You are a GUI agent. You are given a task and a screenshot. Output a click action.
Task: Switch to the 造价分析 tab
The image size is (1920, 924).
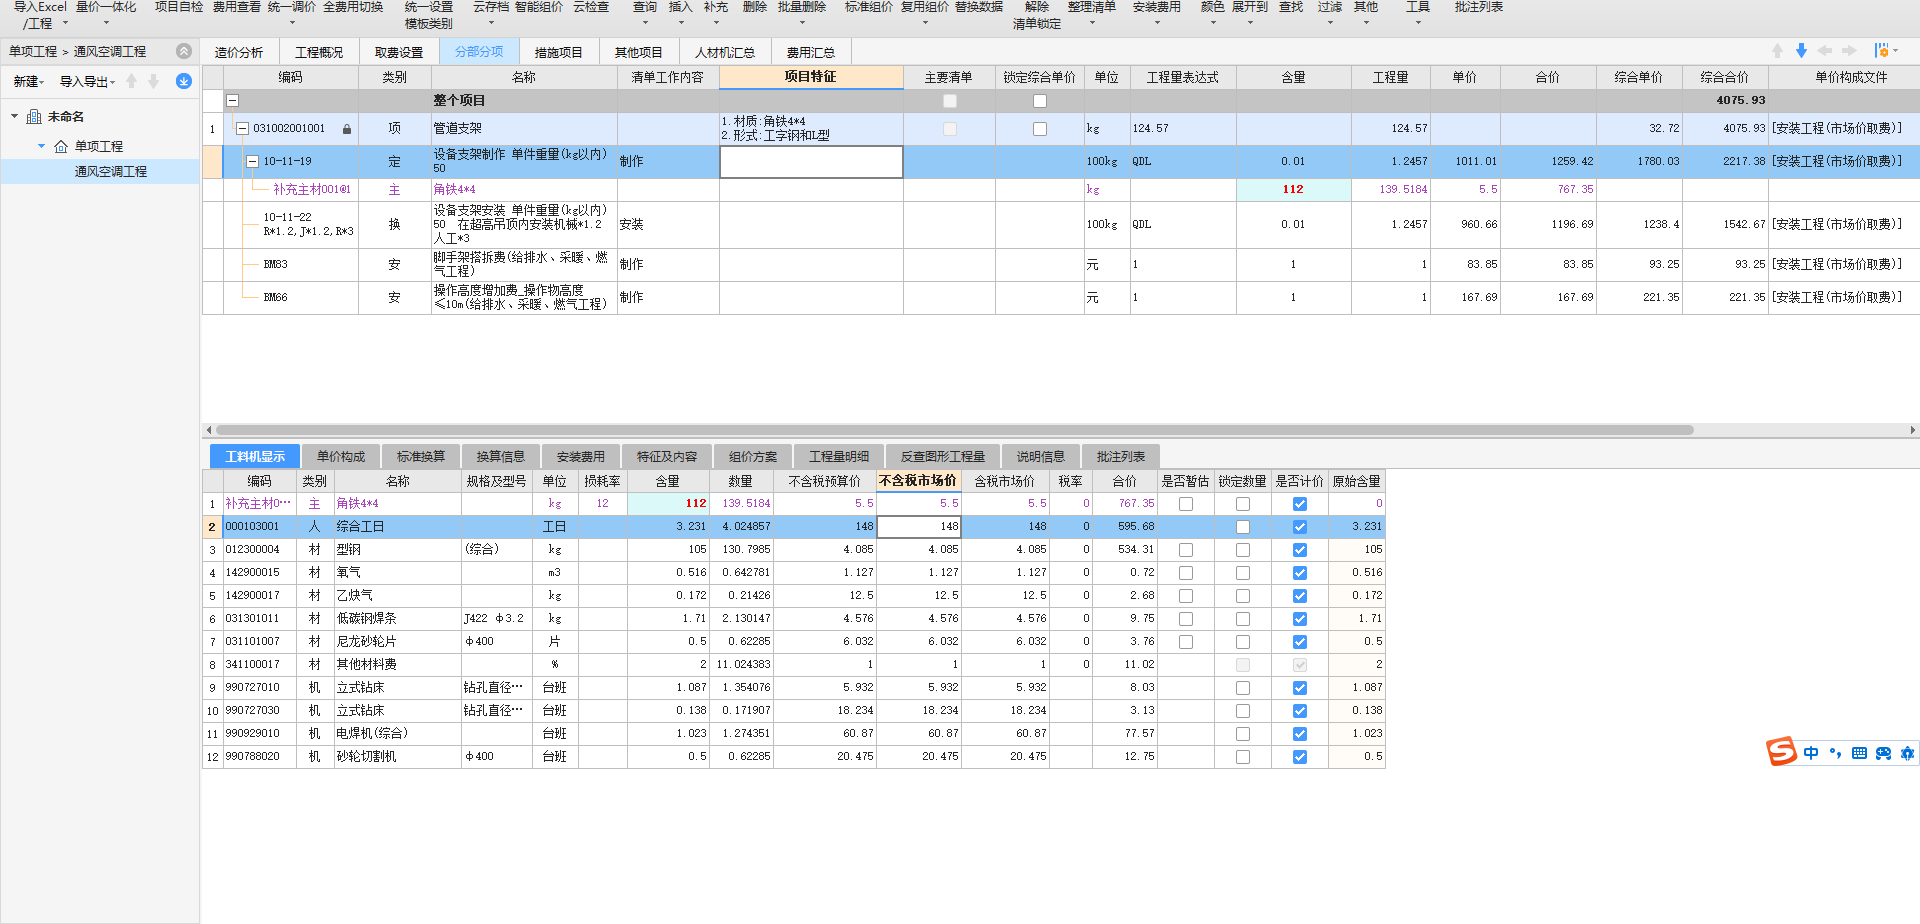(239, 53)
